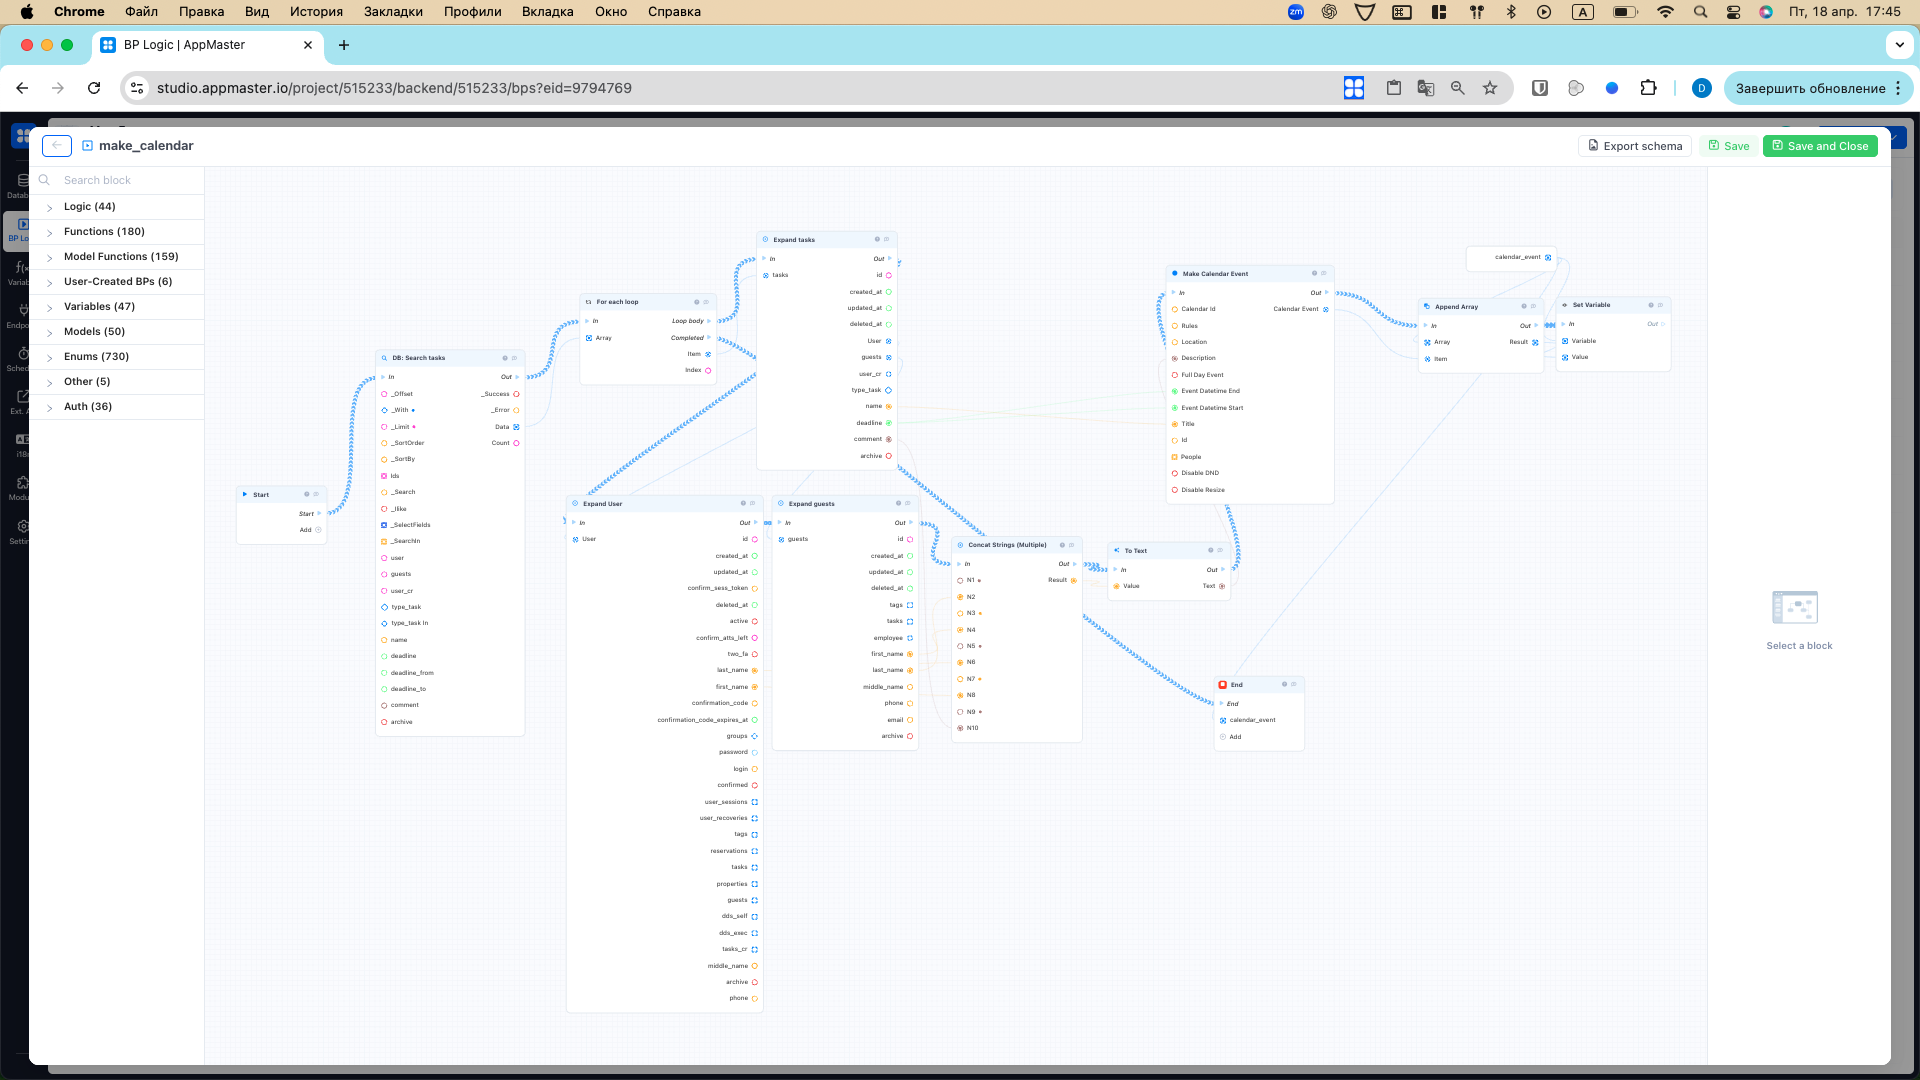Click the Expand User block icon

pyautogui.click(x=575, y=503)
